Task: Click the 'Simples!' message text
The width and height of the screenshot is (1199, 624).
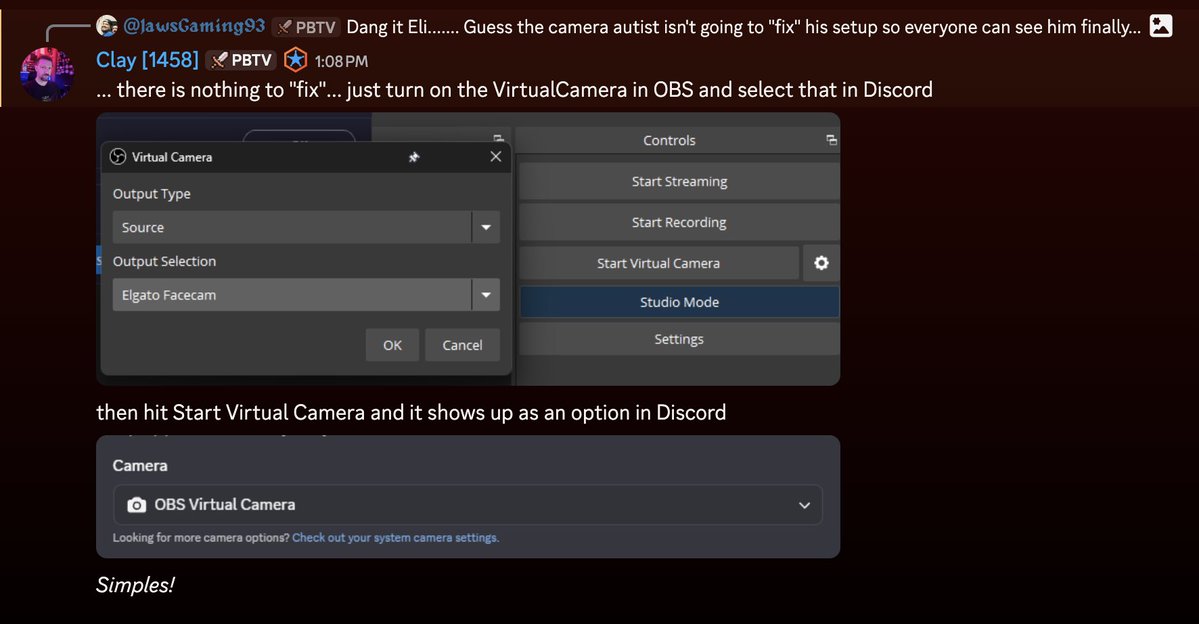Action: (135, 585)
